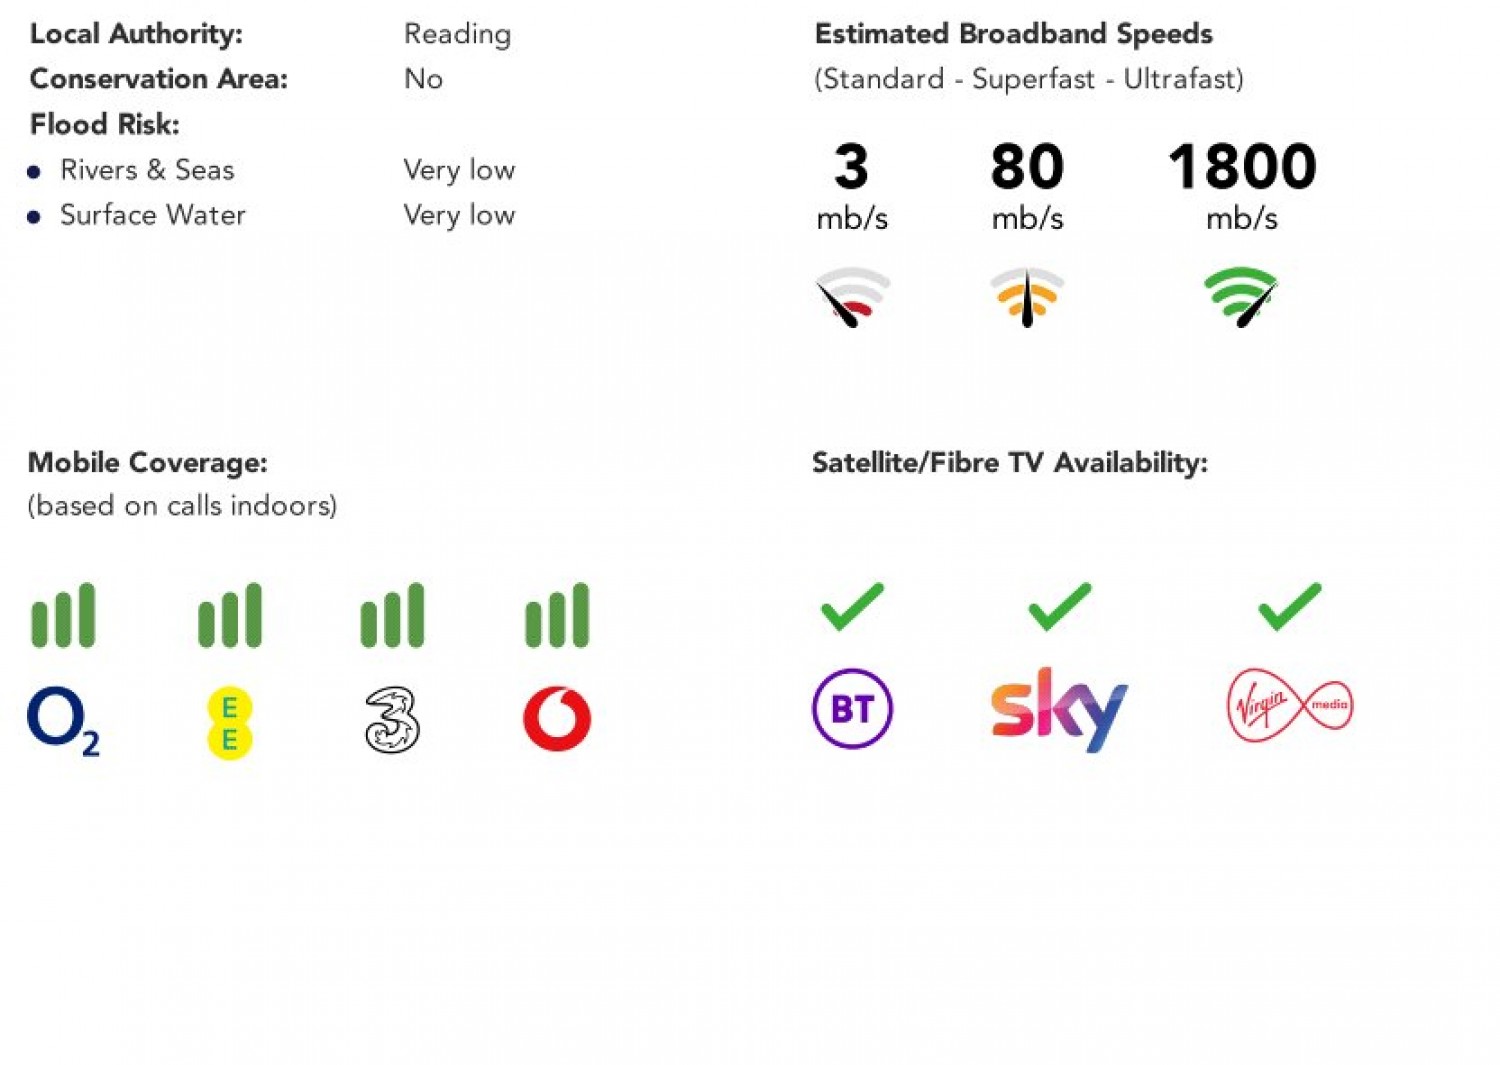Click the Rivers & Seas flood risk item
This screenshot has width=1500, height=1065.
pyautogui.click(x=147, y=170)
